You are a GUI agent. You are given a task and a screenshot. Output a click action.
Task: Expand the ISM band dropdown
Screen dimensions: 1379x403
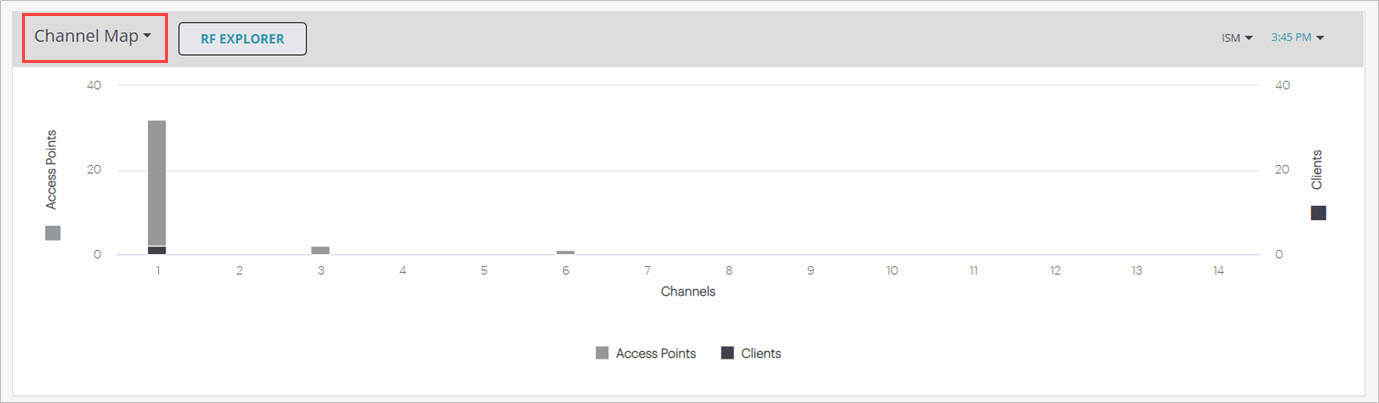[x=1236, y=38]
